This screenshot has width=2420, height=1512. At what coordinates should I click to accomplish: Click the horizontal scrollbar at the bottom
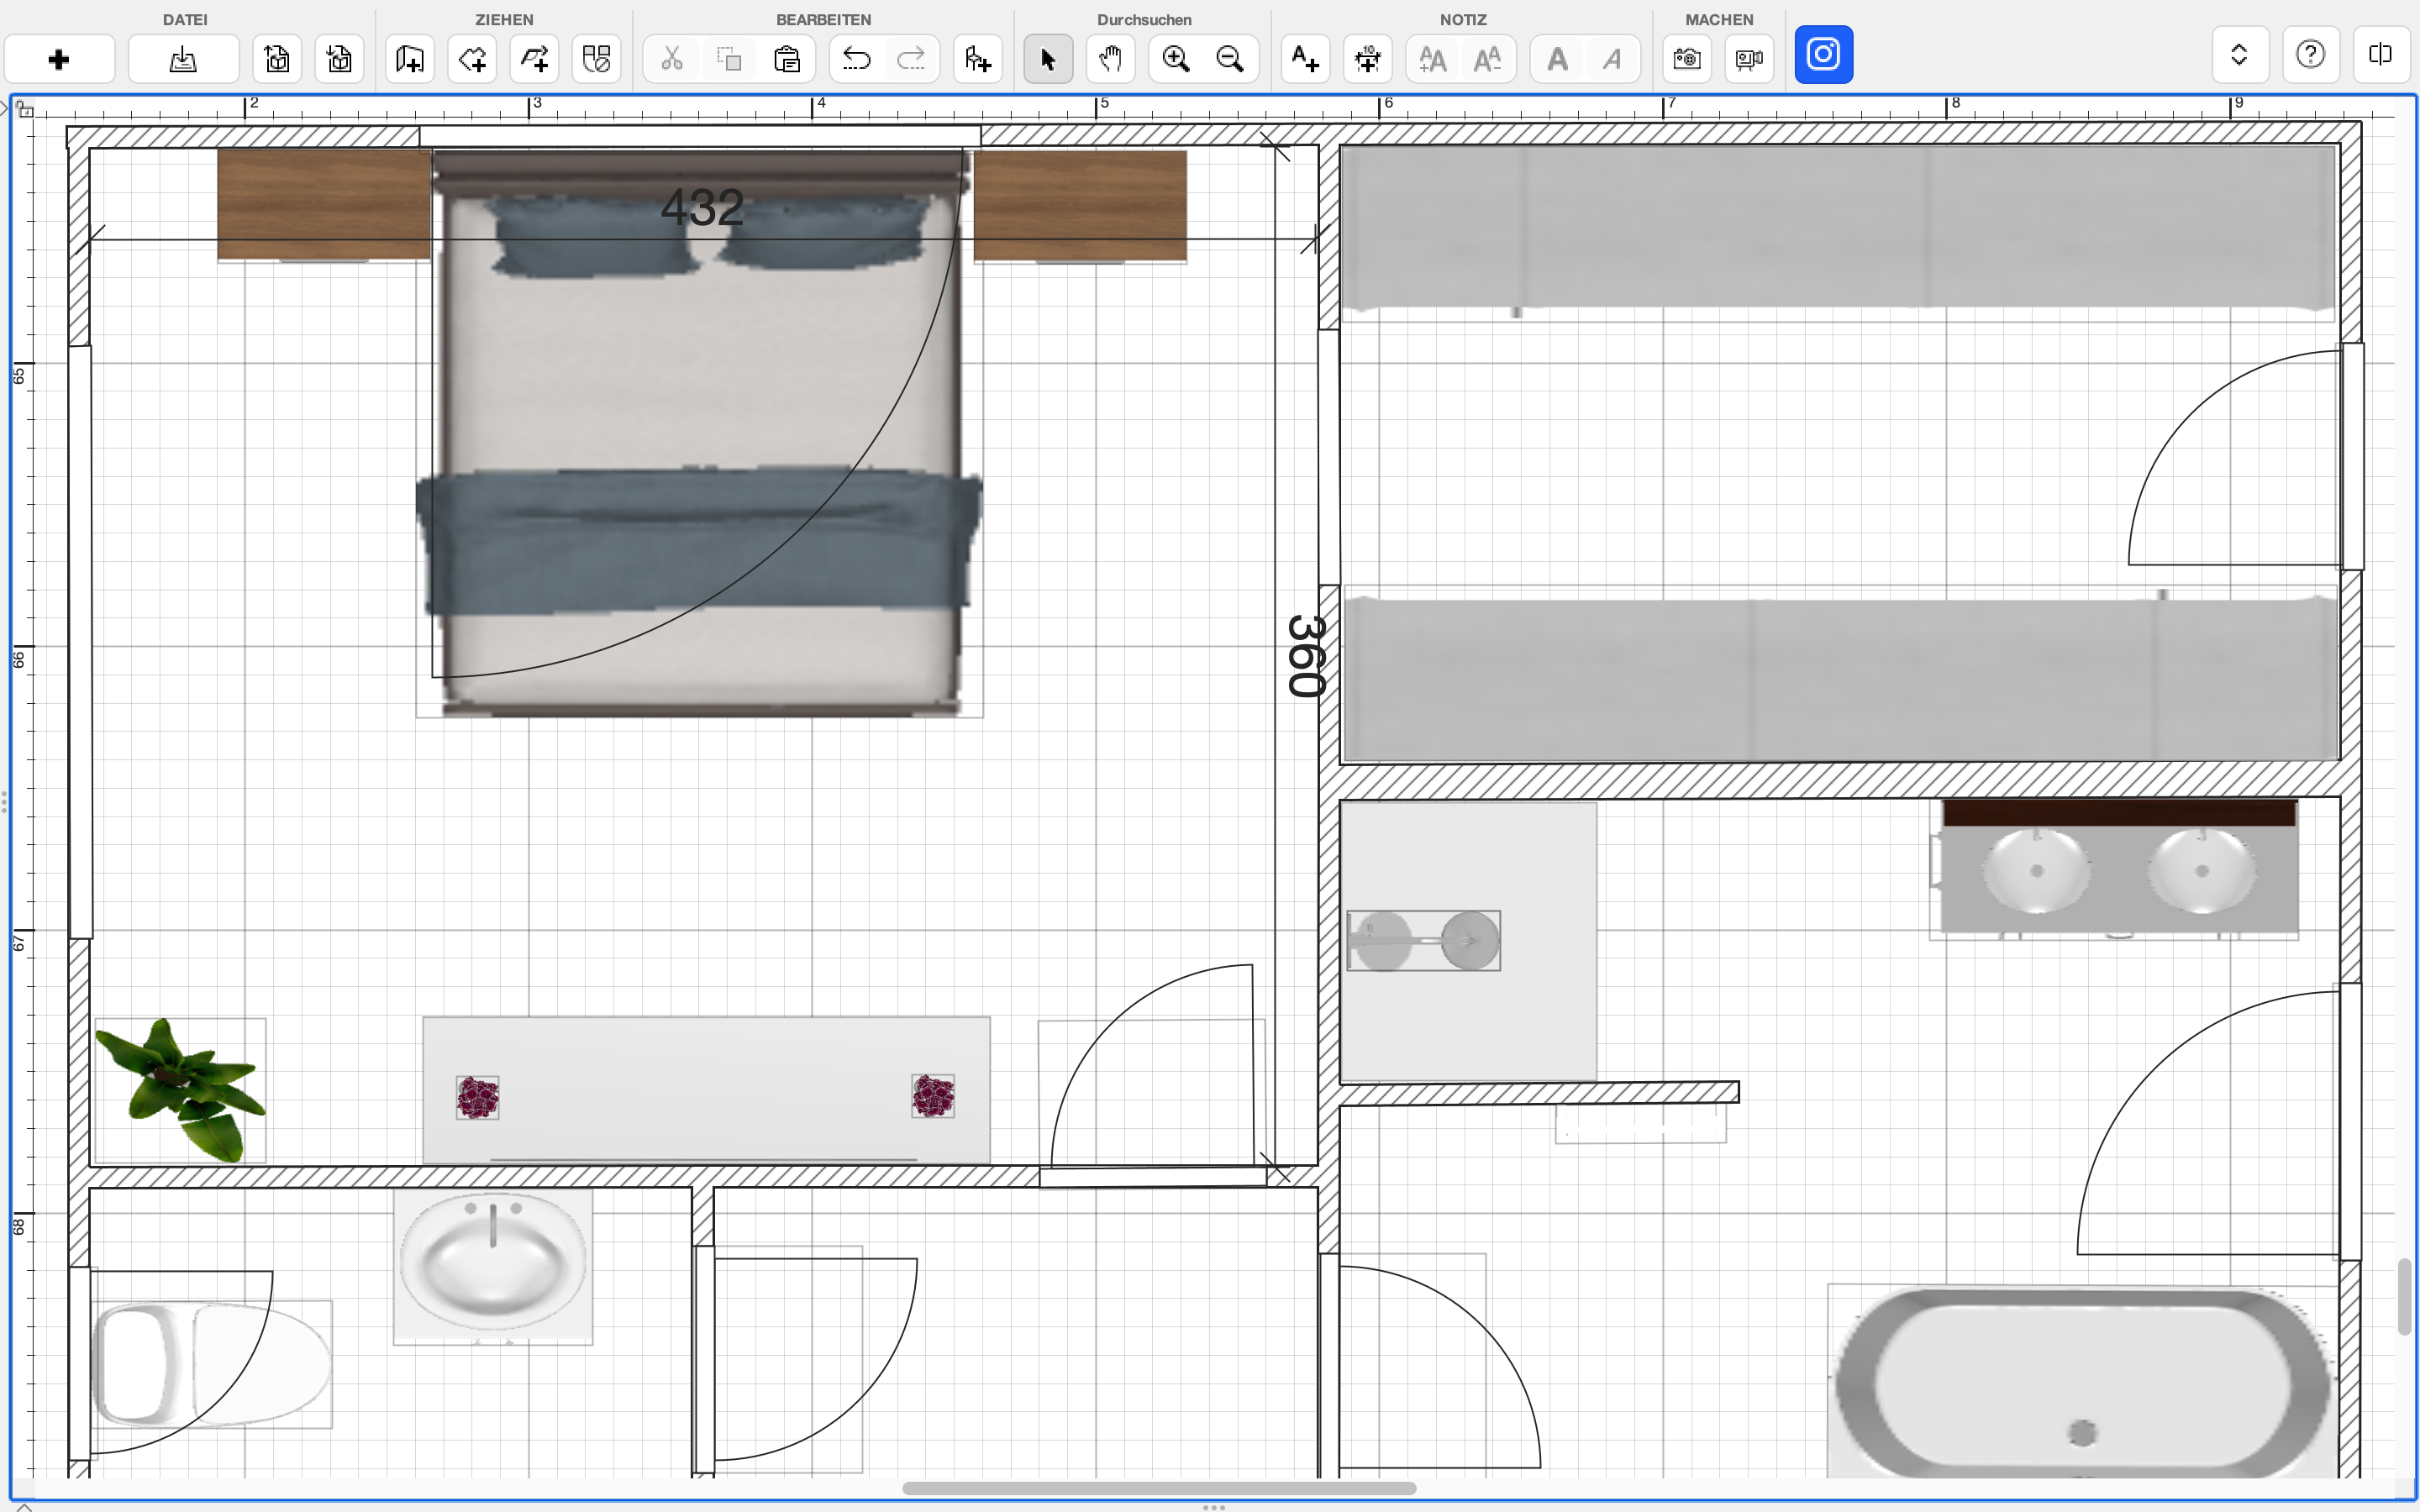click(x=1159, y=1488)
